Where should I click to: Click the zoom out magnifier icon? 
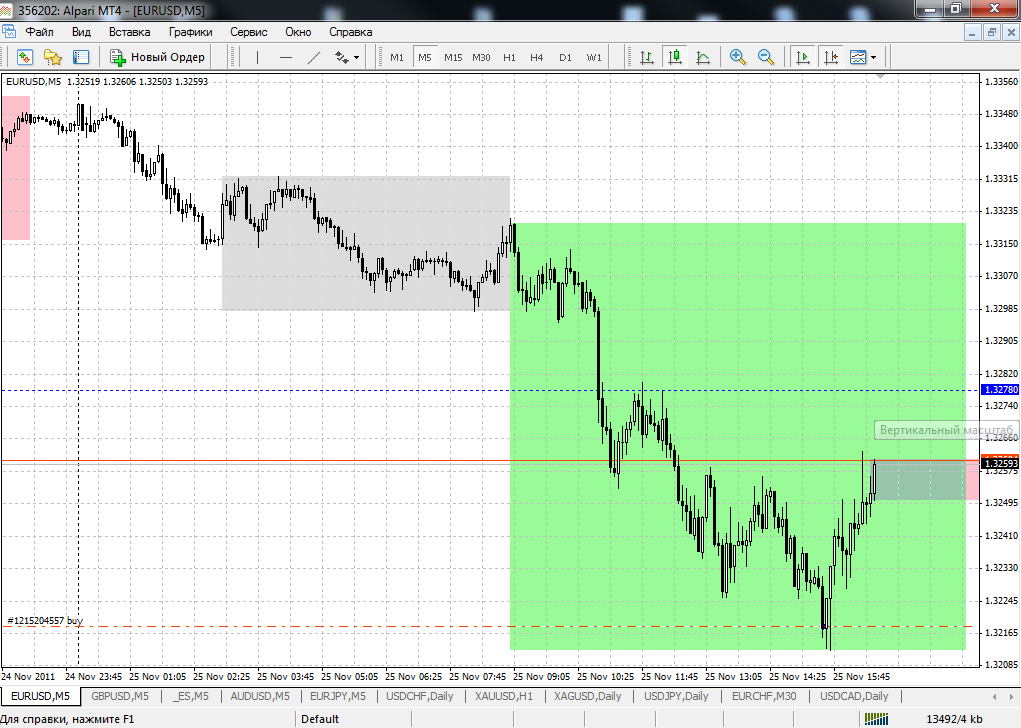tap(766, 57)
